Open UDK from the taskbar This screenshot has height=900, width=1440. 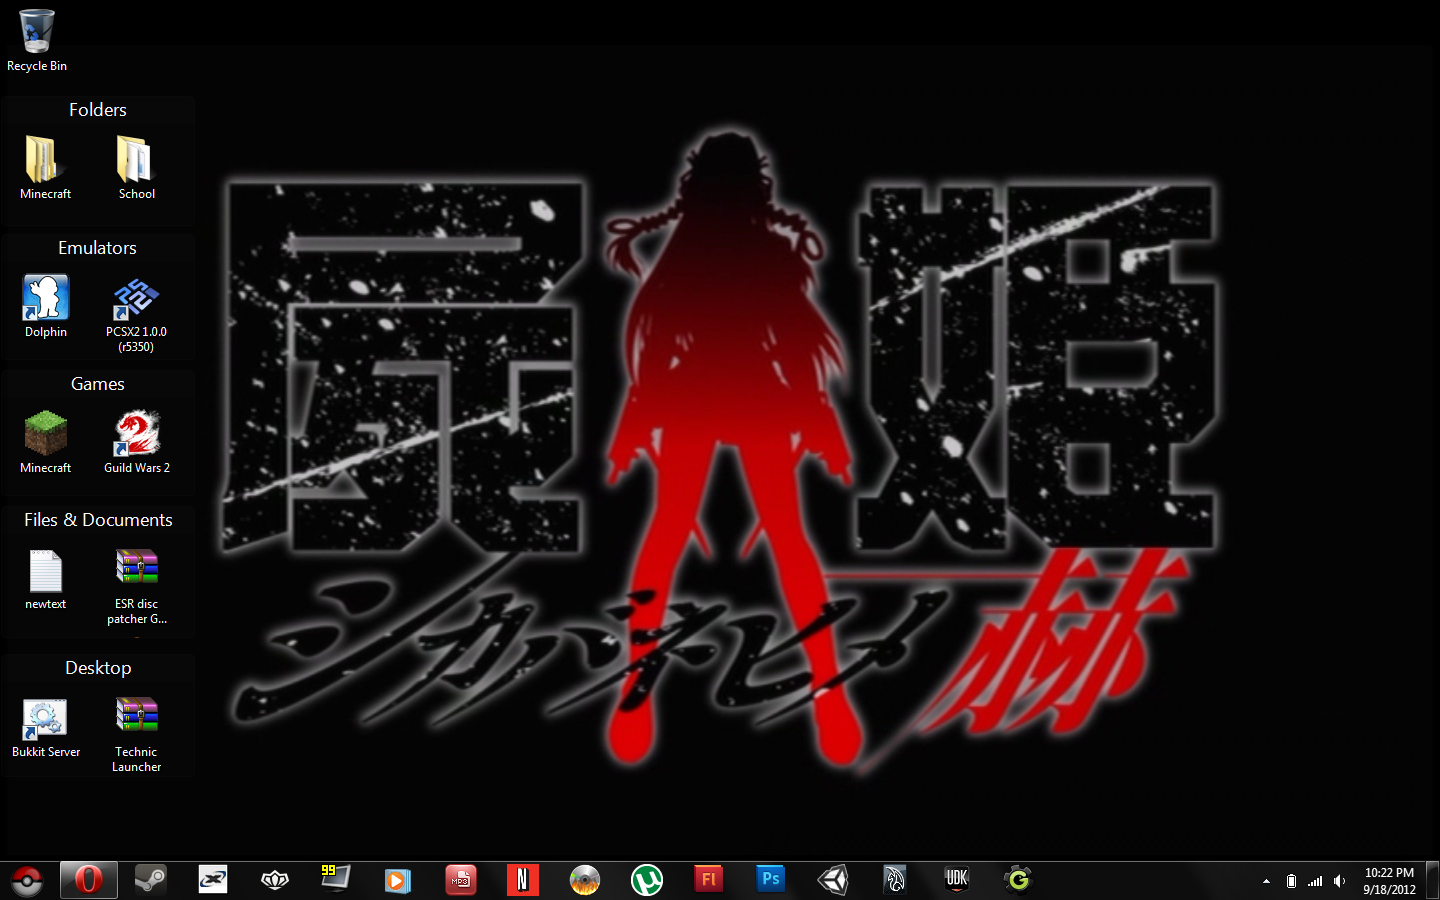coord(957,880)
